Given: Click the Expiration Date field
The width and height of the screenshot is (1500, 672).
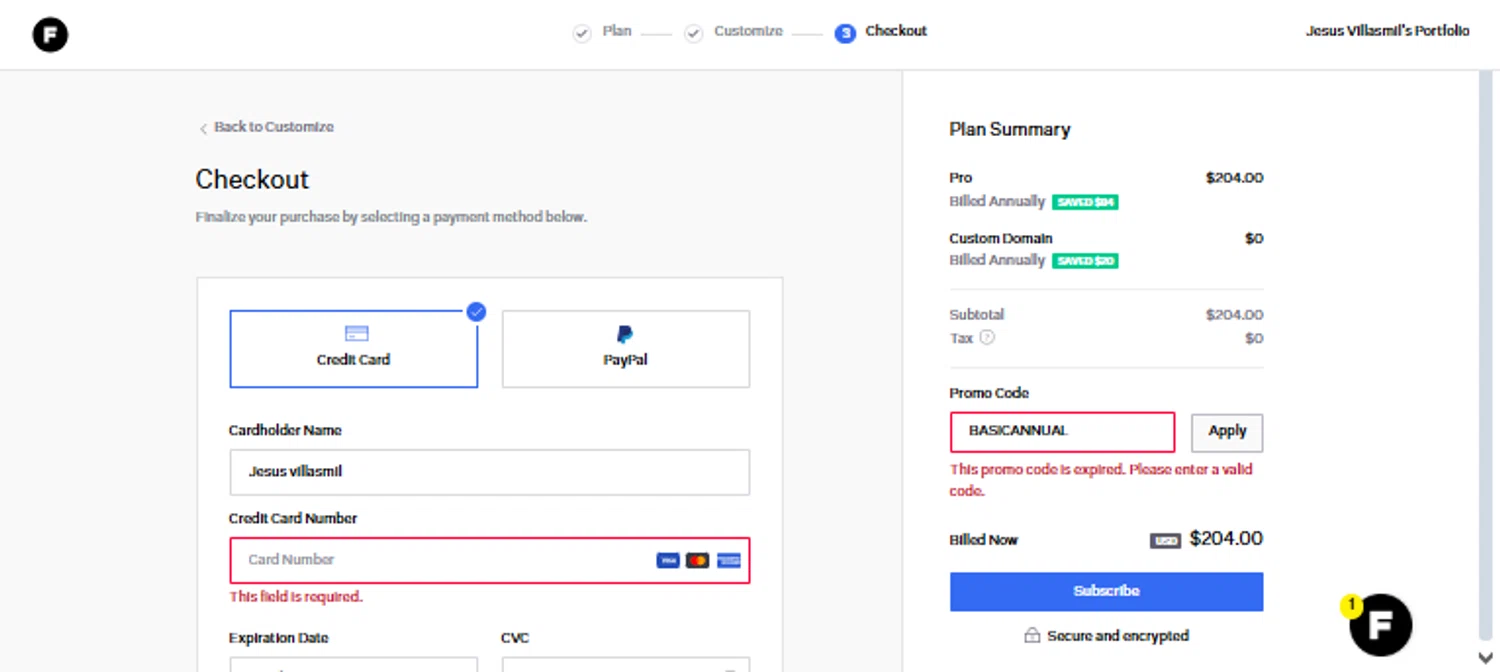Looking at the screenshot, I should click(354, 664).
